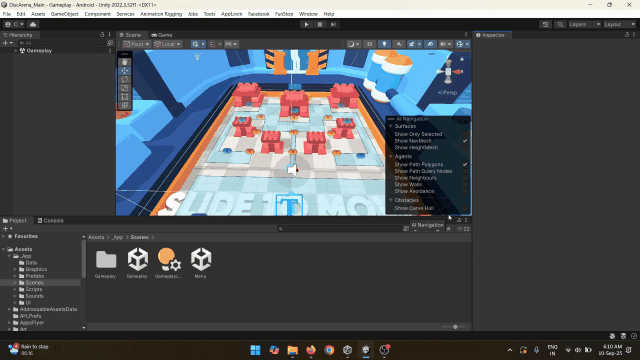This screenshot has width=640, height=360.
Task: Open the scene camera settings dropdown
Action: 445,44
